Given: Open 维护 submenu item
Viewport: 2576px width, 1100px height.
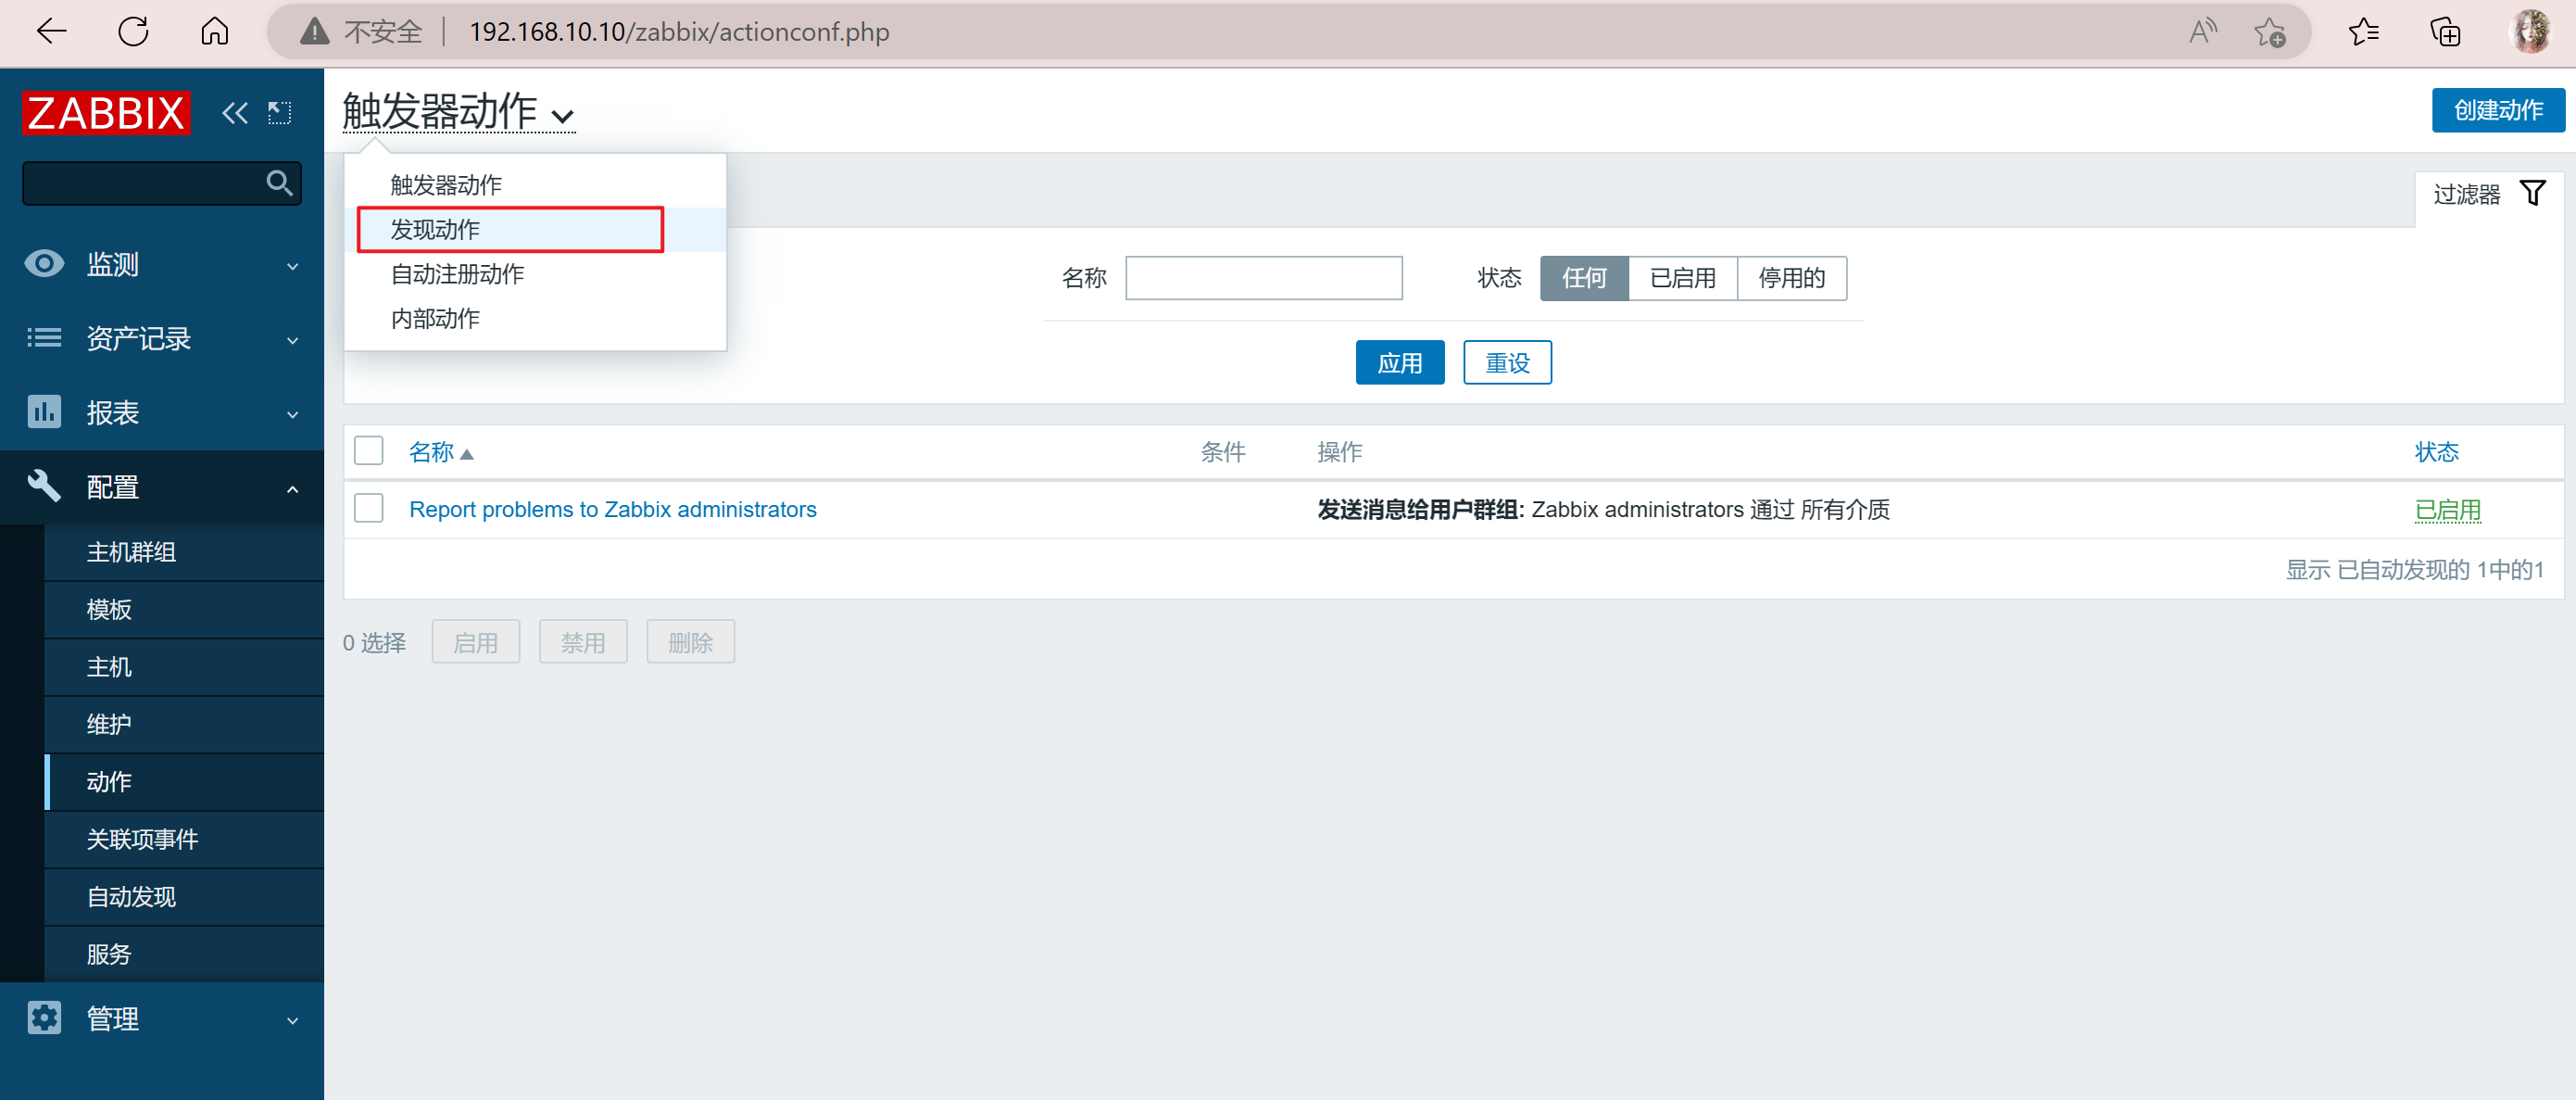Looking at the screenshot, I should [184, 724].
